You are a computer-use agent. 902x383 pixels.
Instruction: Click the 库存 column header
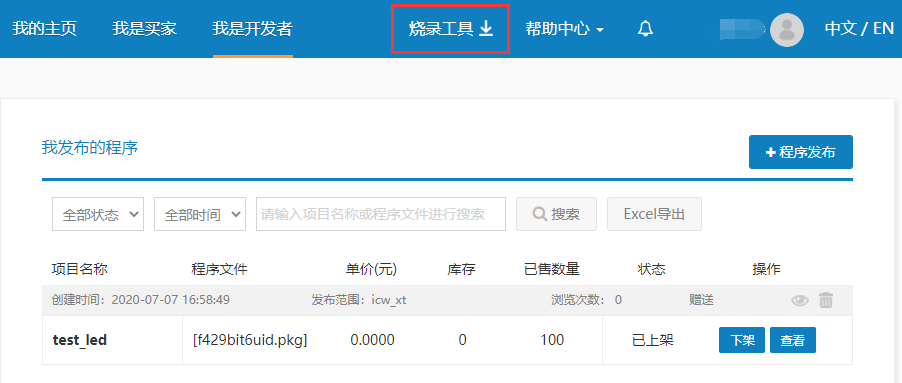pyautogui.click(x=461, y=269)
